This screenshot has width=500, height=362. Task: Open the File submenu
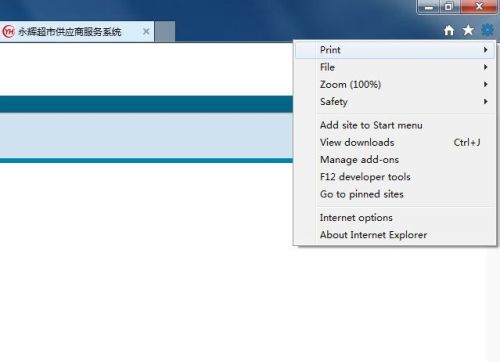[395, 67]
